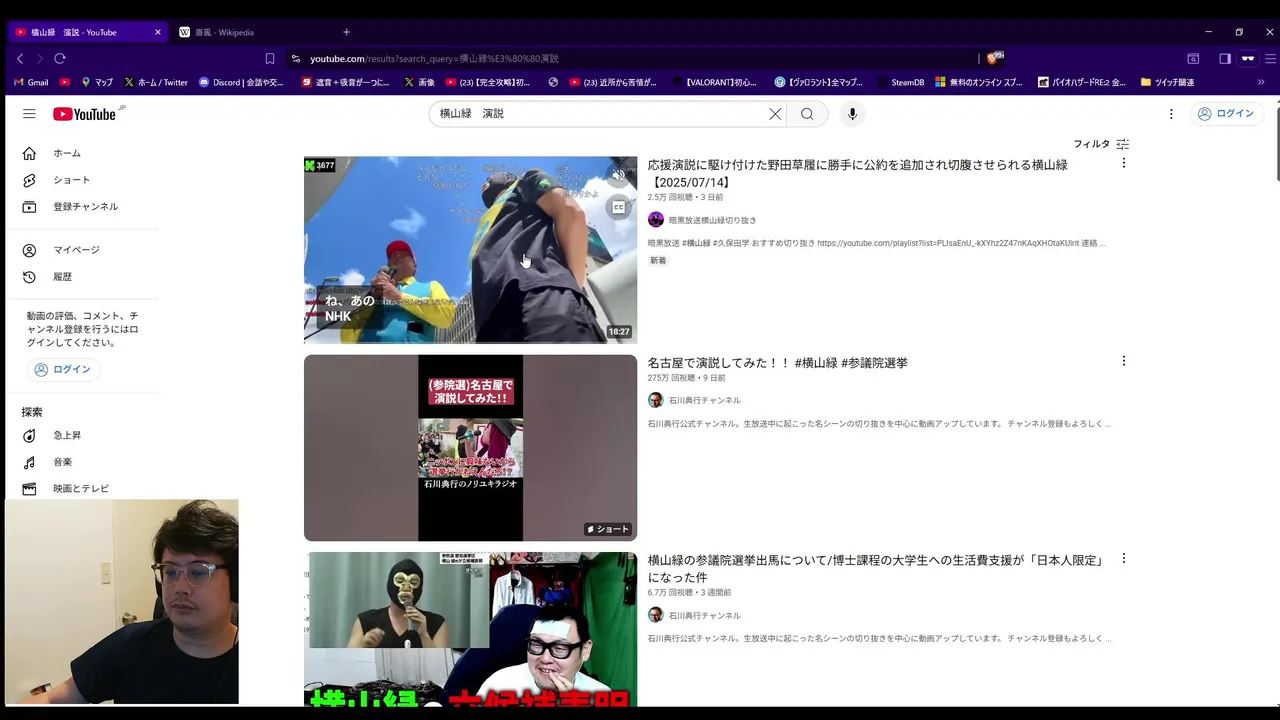The height and width of the screenshot is (720, 1280).
Task: Toggle captions on the video preview
Action: [618, 207]
